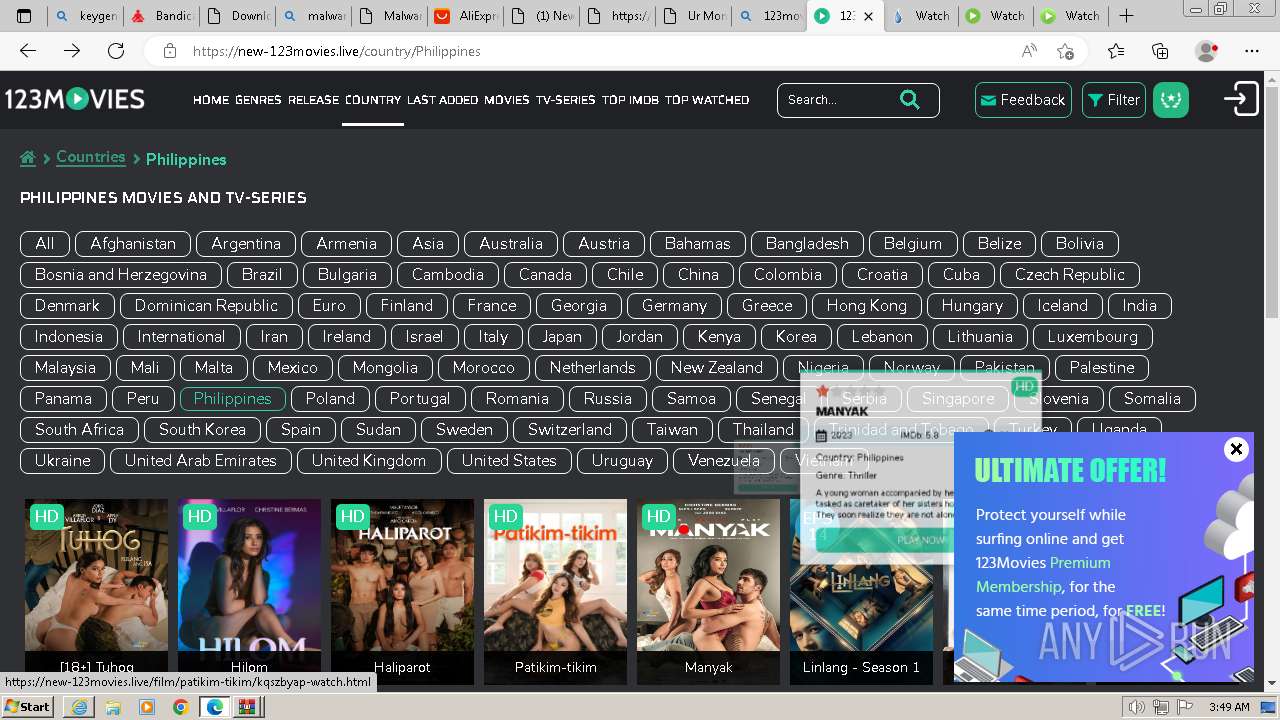This screenshot has width=1280, height=720.
Task: Select United States country tag
Action: point(509,461)
